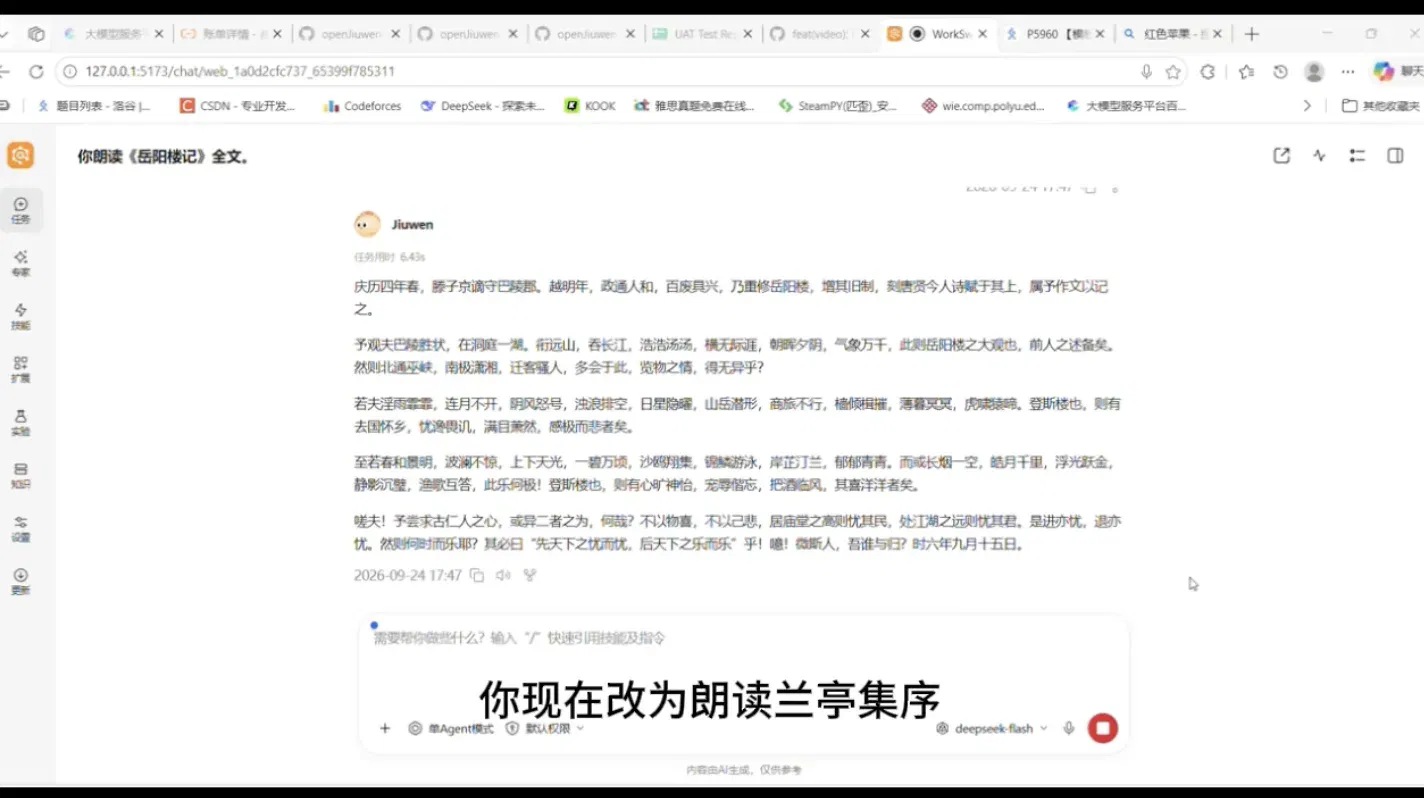
Task: Play the reply aloud with the speaker icon
Action: coord(503,575)
